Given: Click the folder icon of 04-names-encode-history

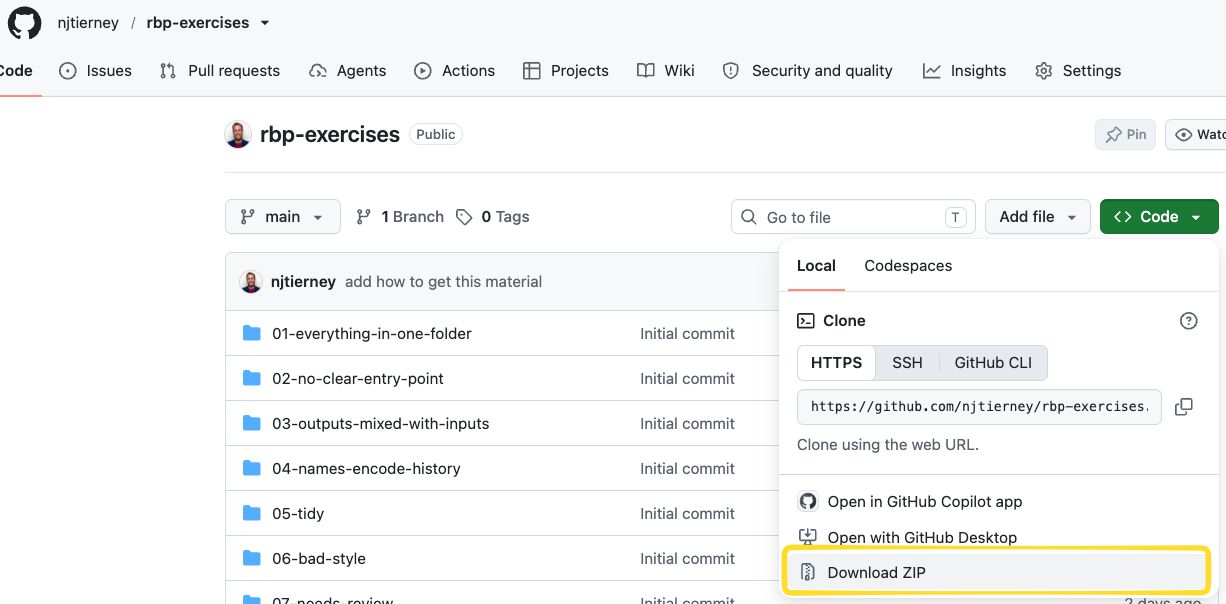Looking at the screenshot, I should (x=252, y=468).
